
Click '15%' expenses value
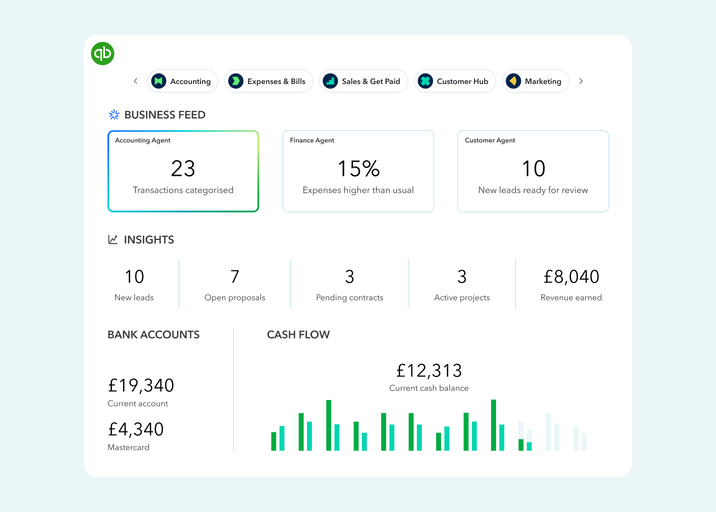pyautogui.click(x=358, y=169)
